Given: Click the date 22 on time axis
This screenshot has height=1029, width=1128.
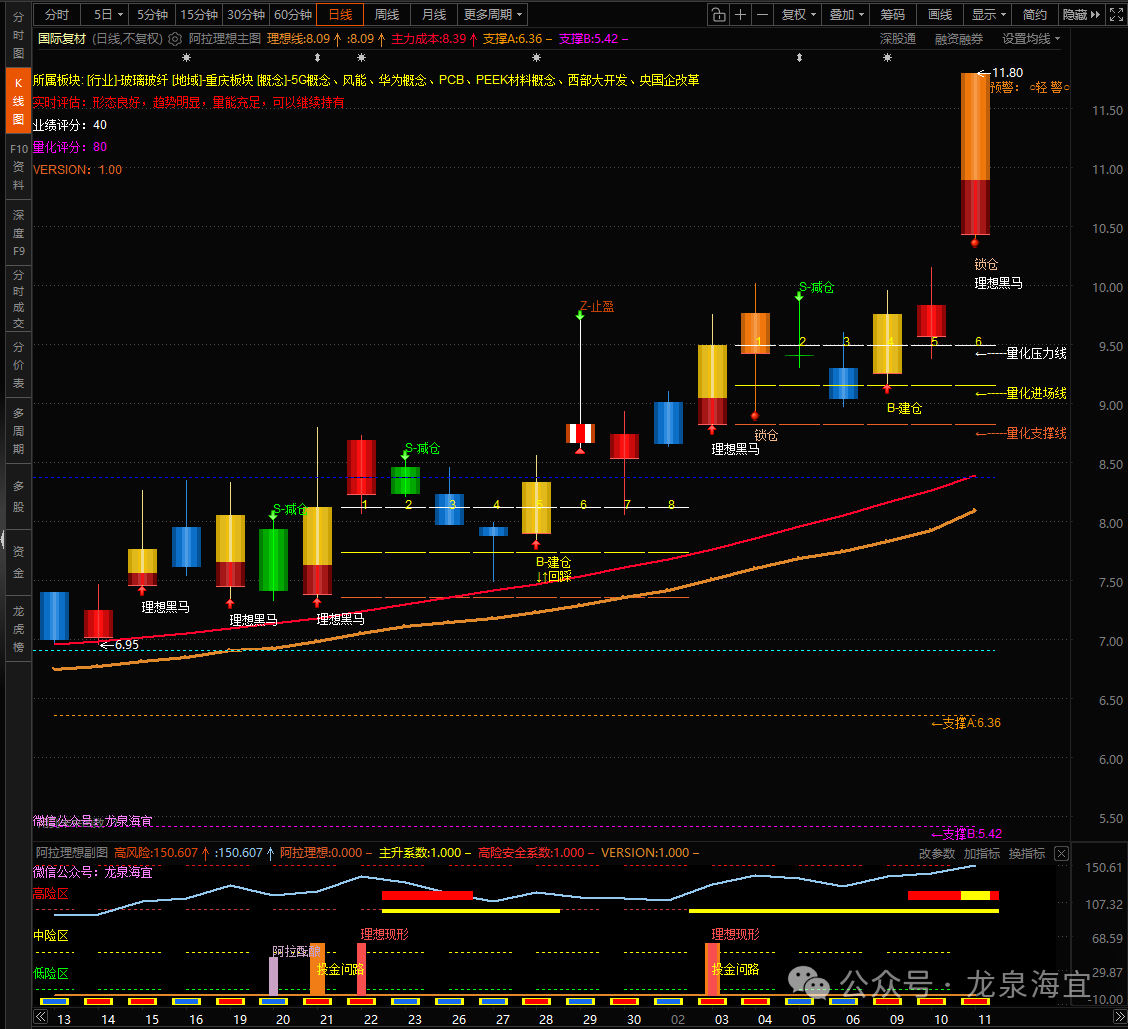Looking at the screenshot, I should click(371, 1019).
